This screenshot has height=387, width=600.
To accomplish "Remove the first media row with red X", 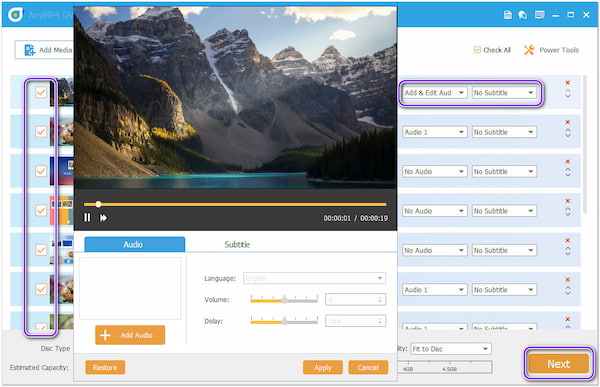I will tap(568, 83).
